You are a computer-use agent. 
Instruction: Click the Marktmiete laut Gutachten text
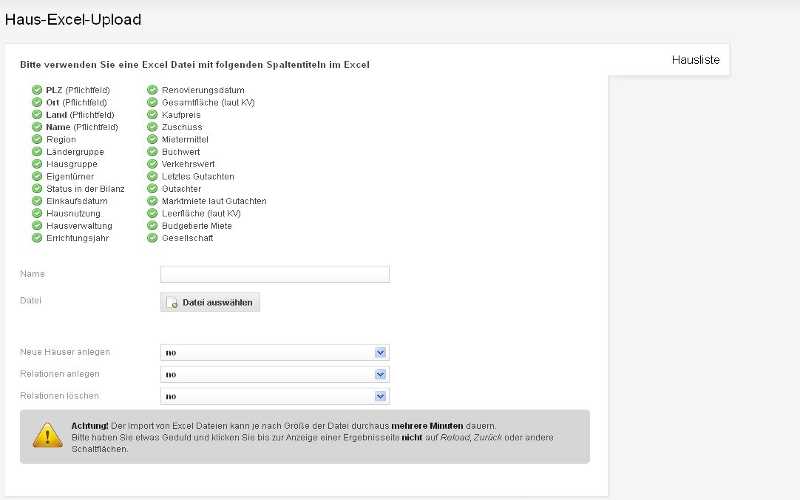tap(214, 201)
